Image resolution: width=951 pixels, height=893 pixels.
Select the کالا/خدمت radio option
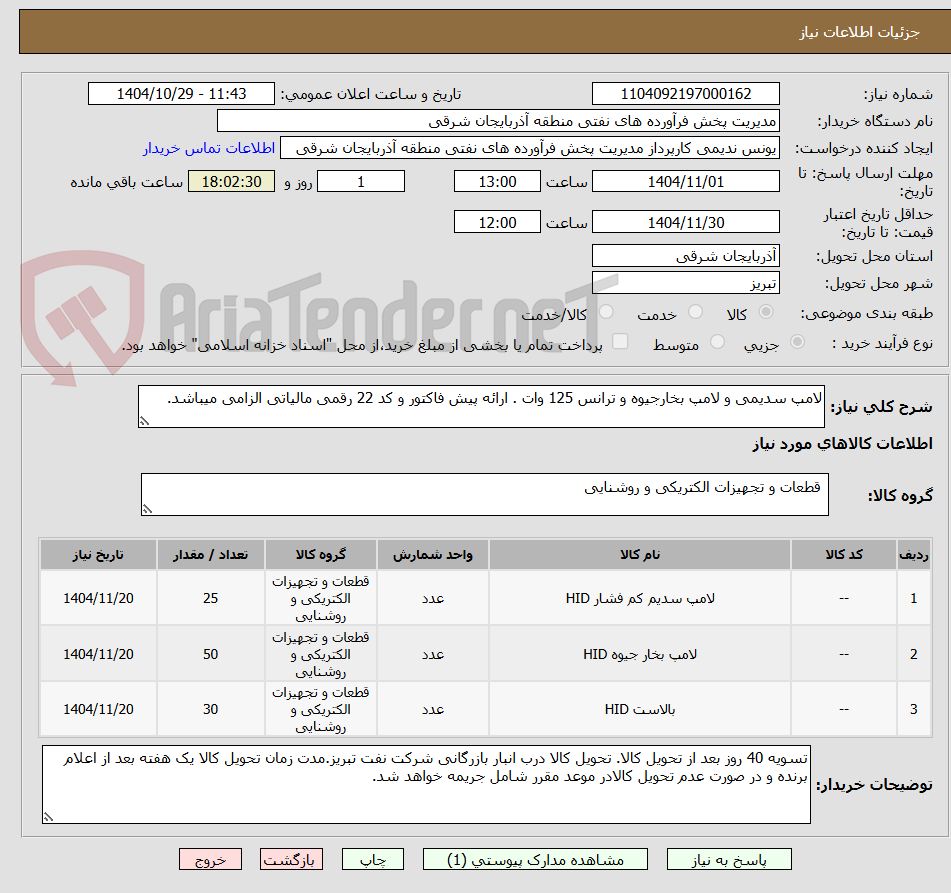pos(606,312)
